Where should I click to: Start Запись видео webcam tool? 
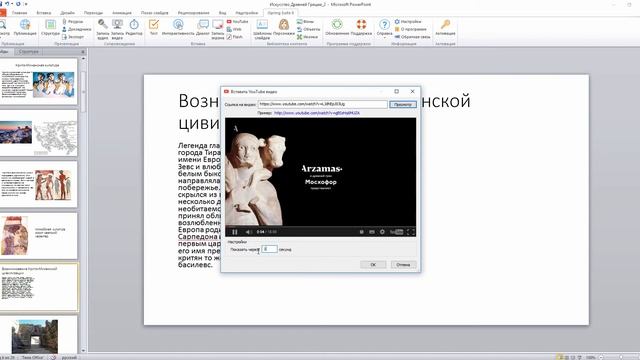pyautogui.click(x=117, y=29)
